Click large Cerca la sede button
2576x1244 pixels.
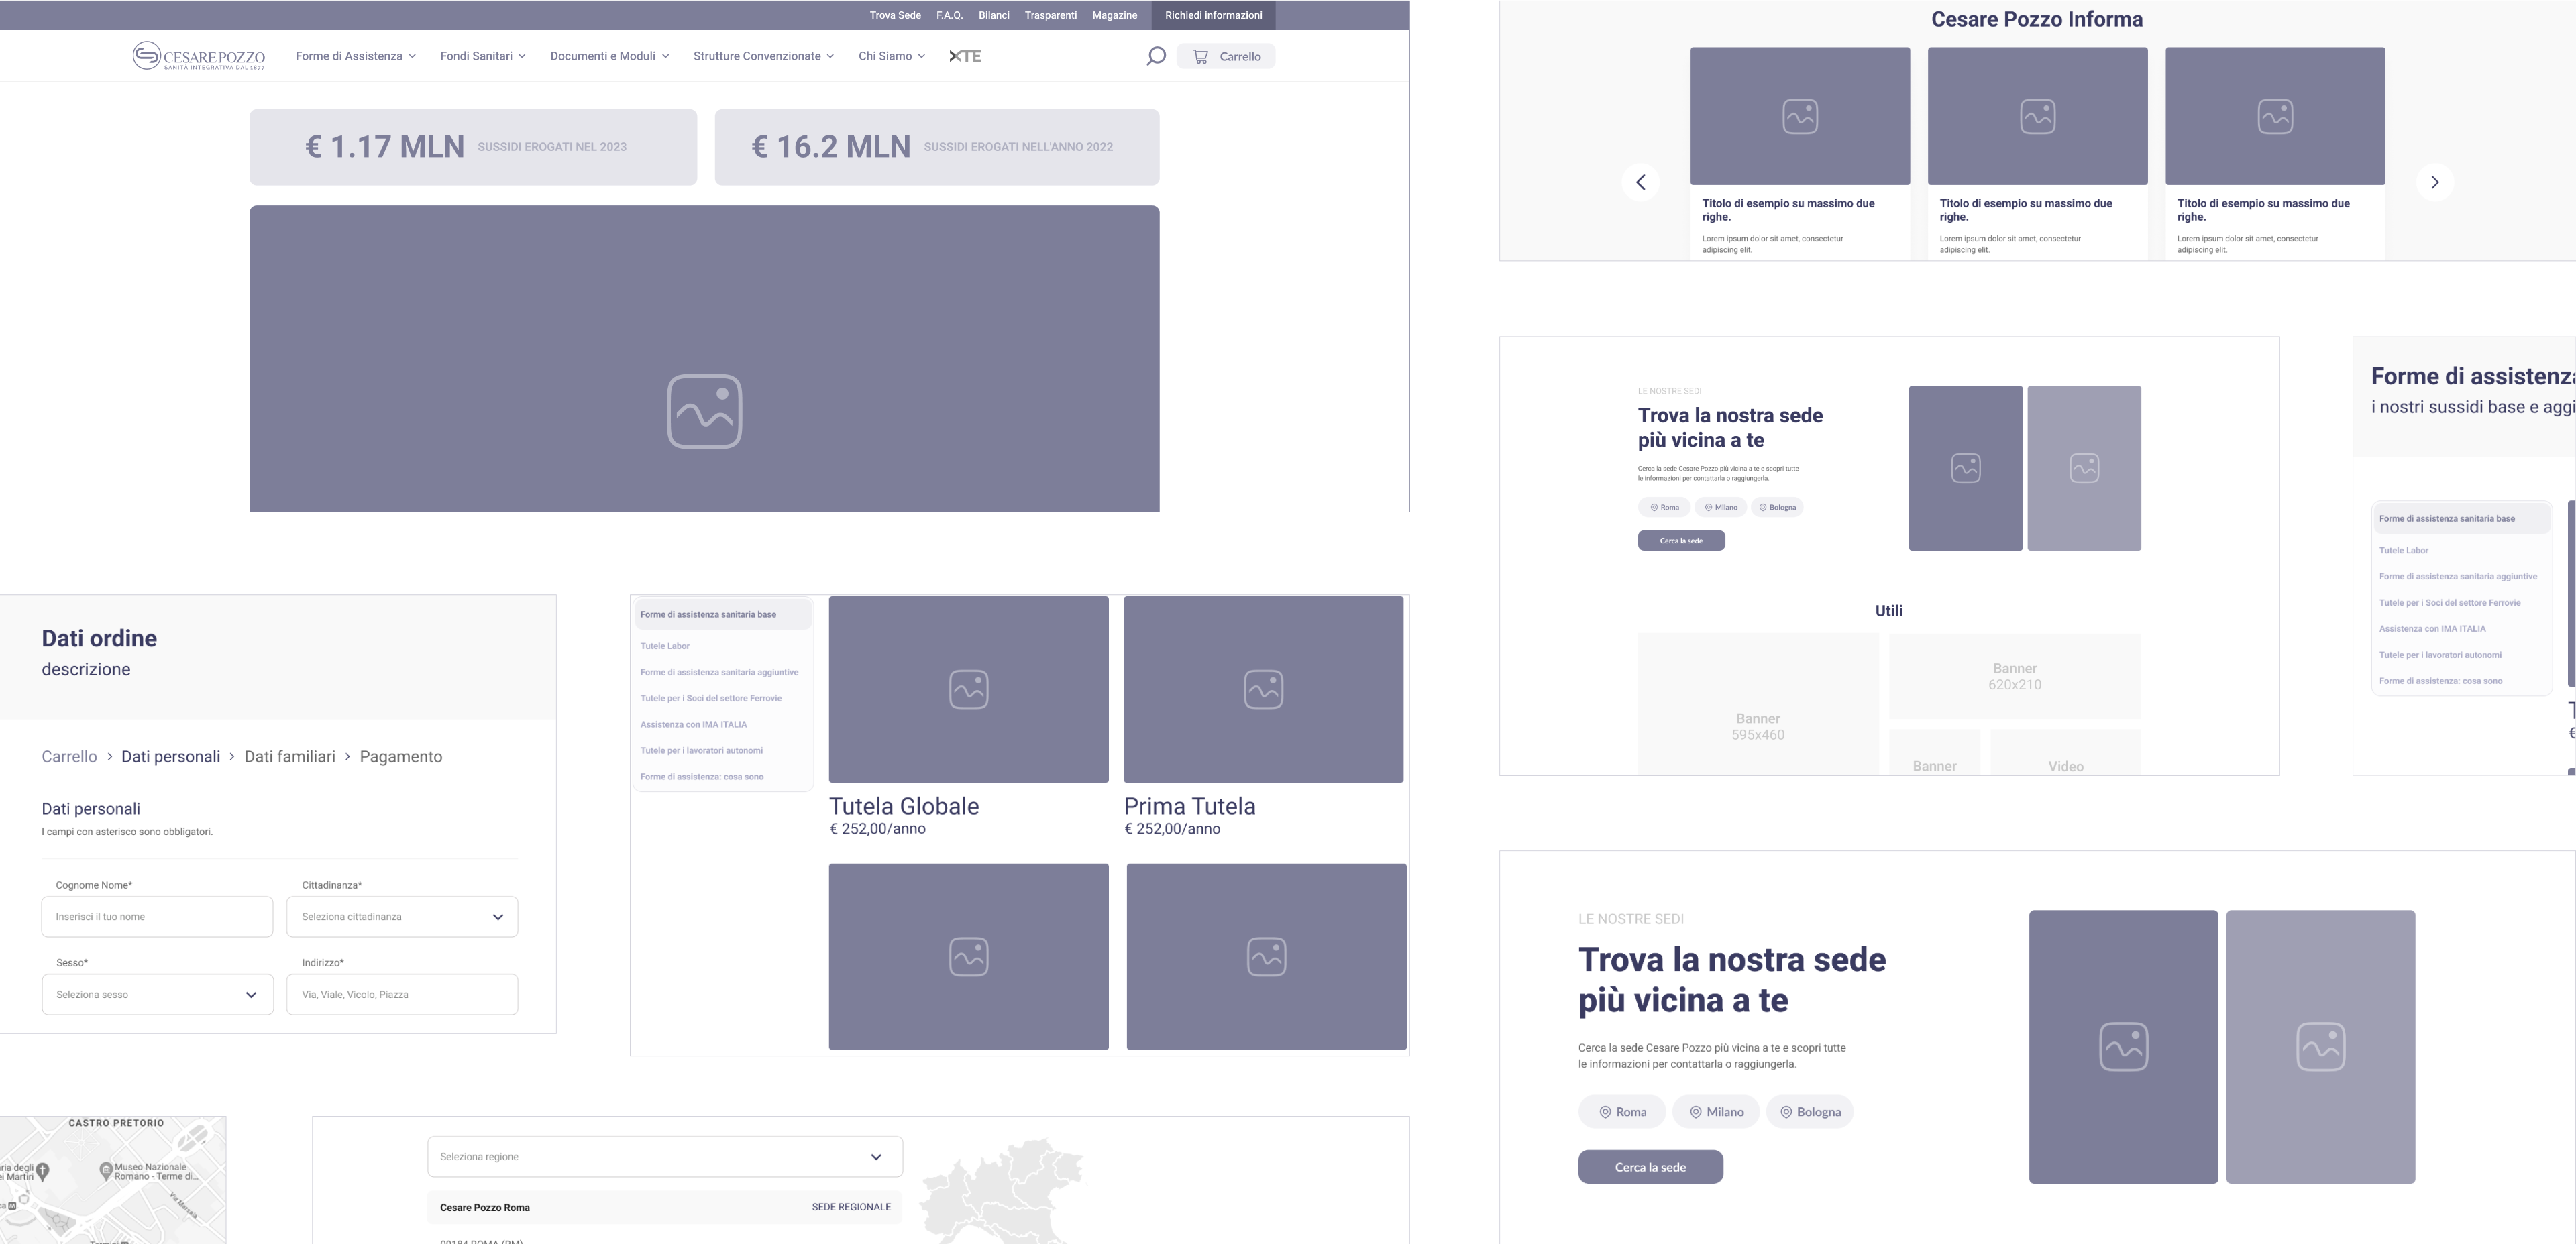point(1650,1167)
